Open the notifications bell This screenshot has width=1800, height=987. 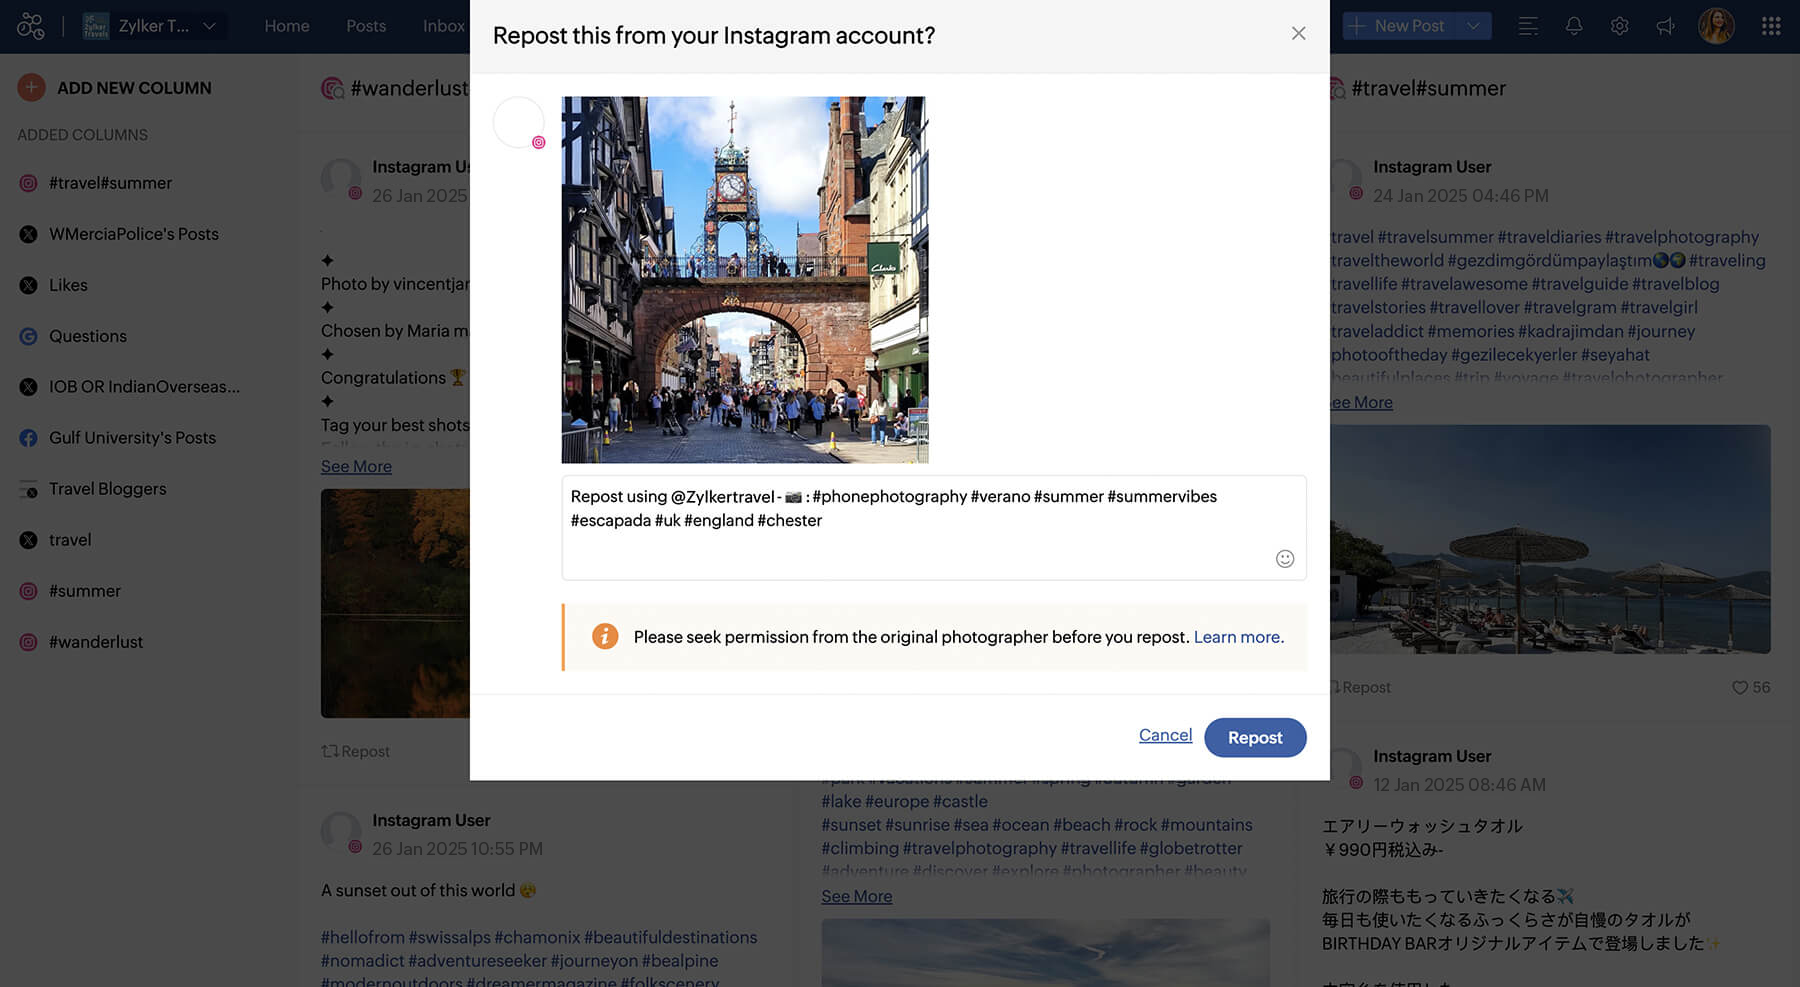pos(1573,26)
